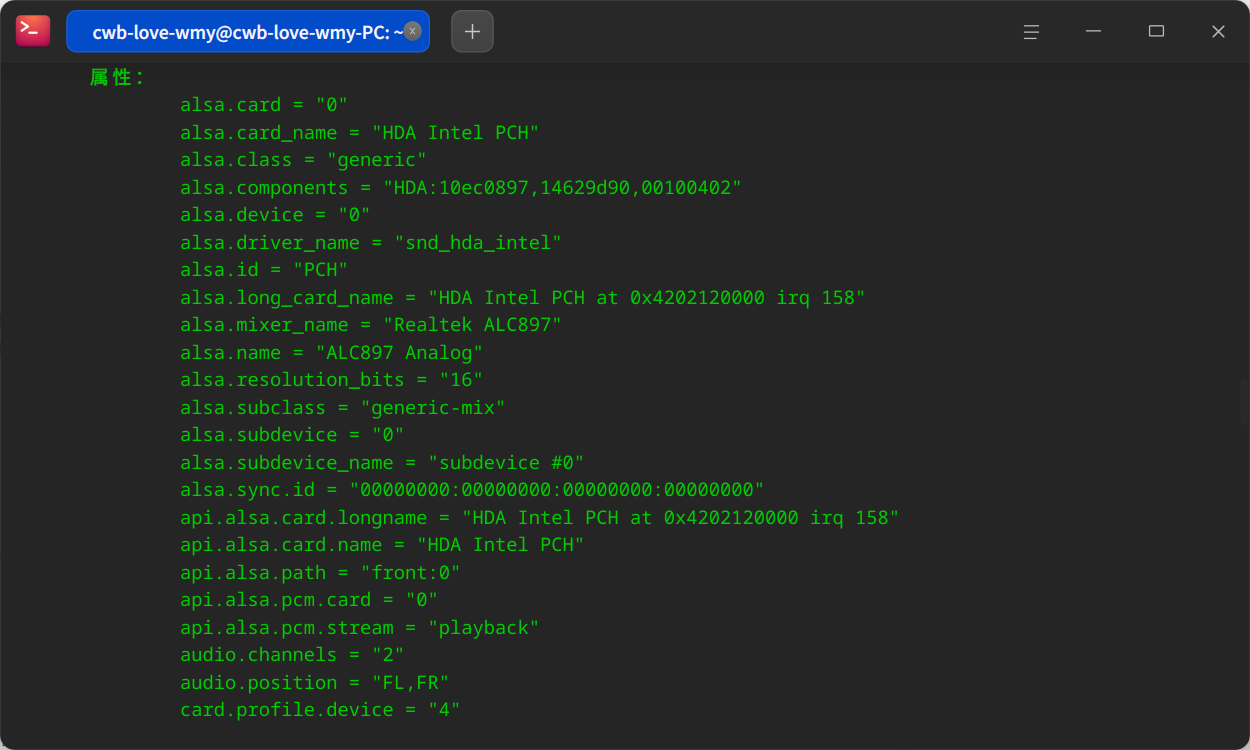Click alsa.subclass = "generic-mix" line

coord(343,407)
